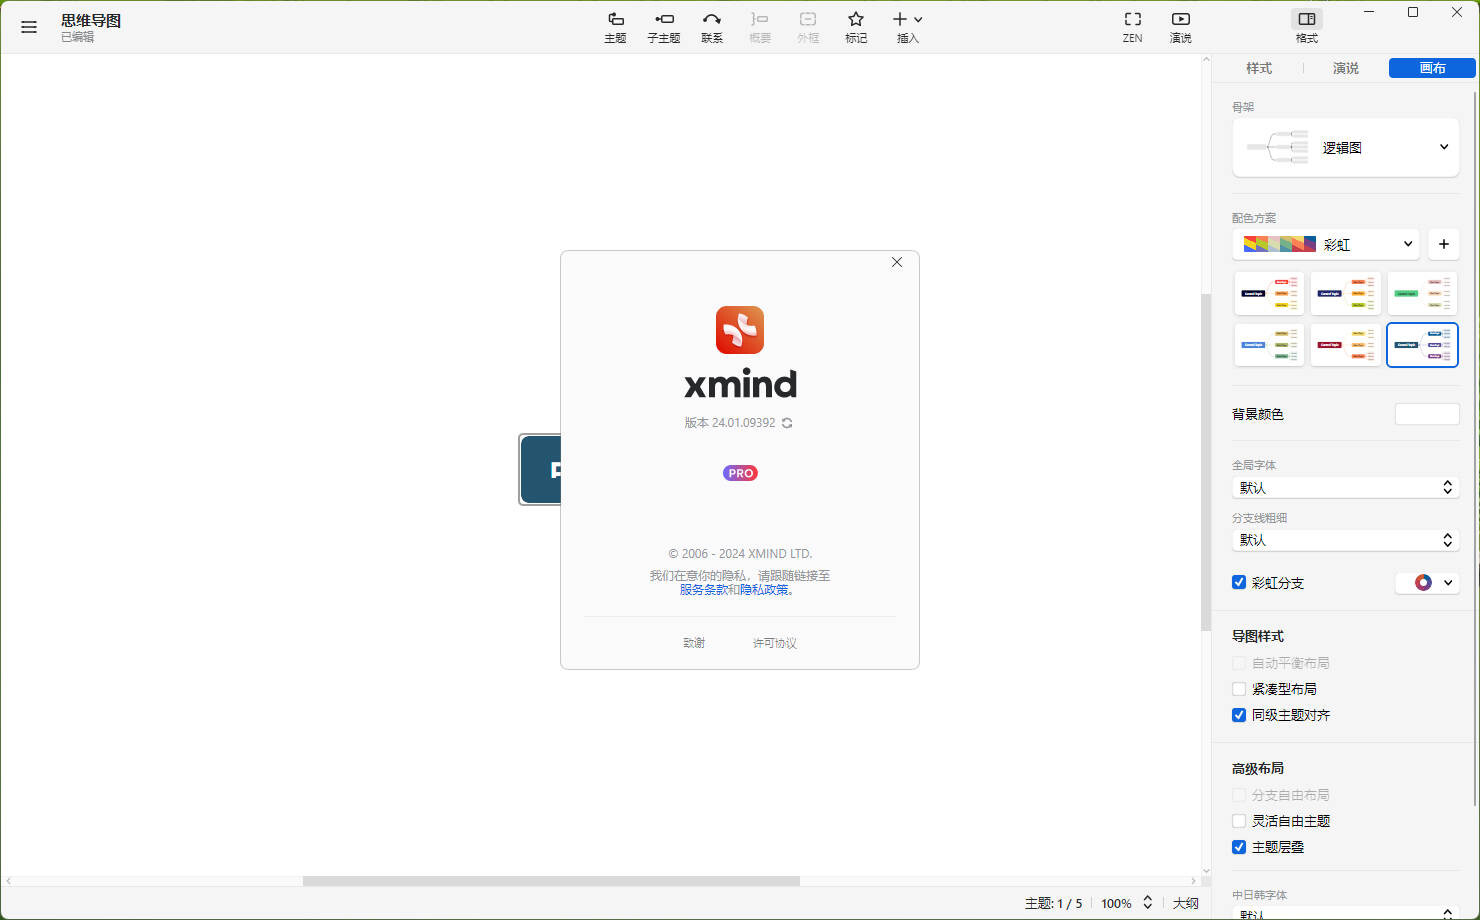Open the 许可协议 license agreement
The width and height of the screenshot is (1480, 920).
point(774,642)
